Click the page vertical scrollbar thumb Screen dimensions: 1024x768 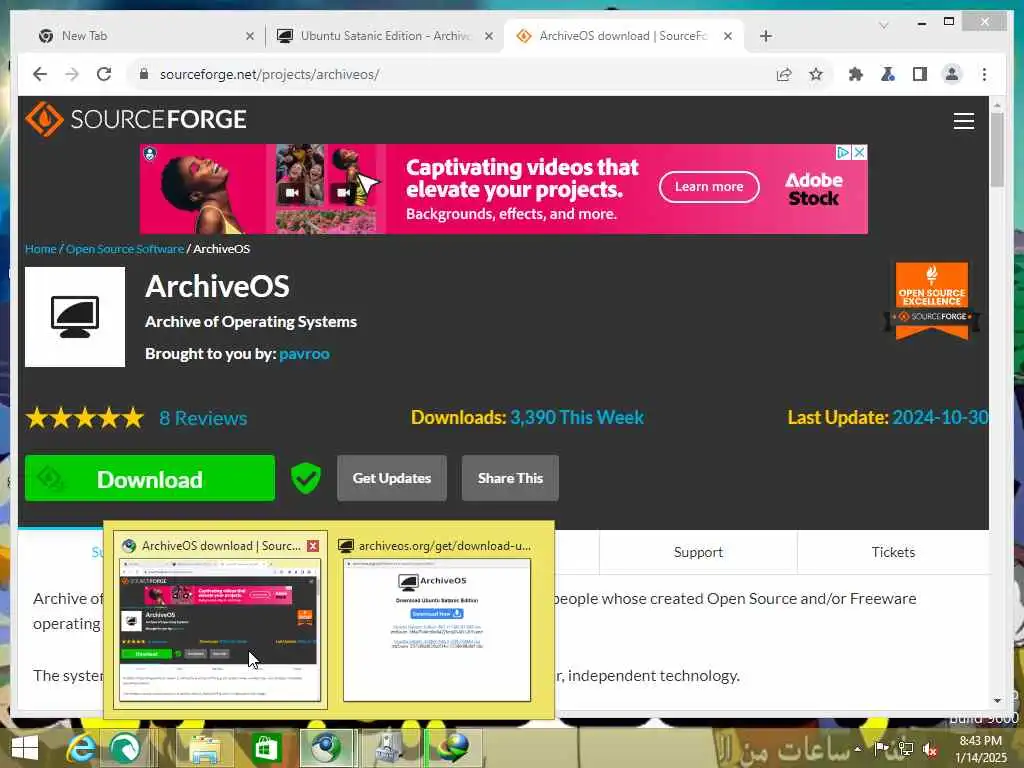997,149
